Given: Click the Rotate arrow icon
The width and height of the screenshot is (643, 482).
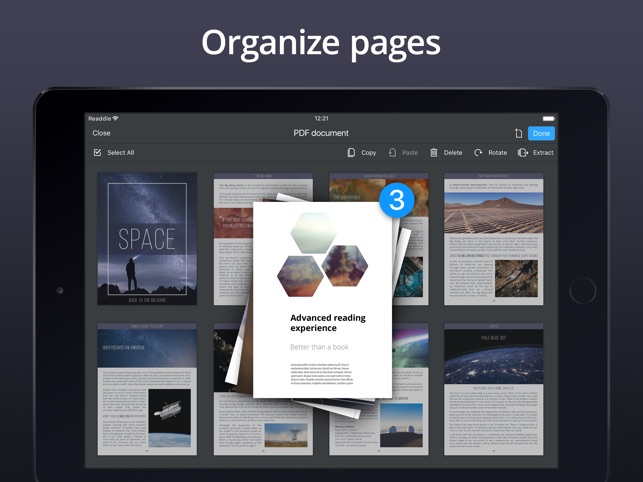Looking at the screenshot, I should (478, 153).
